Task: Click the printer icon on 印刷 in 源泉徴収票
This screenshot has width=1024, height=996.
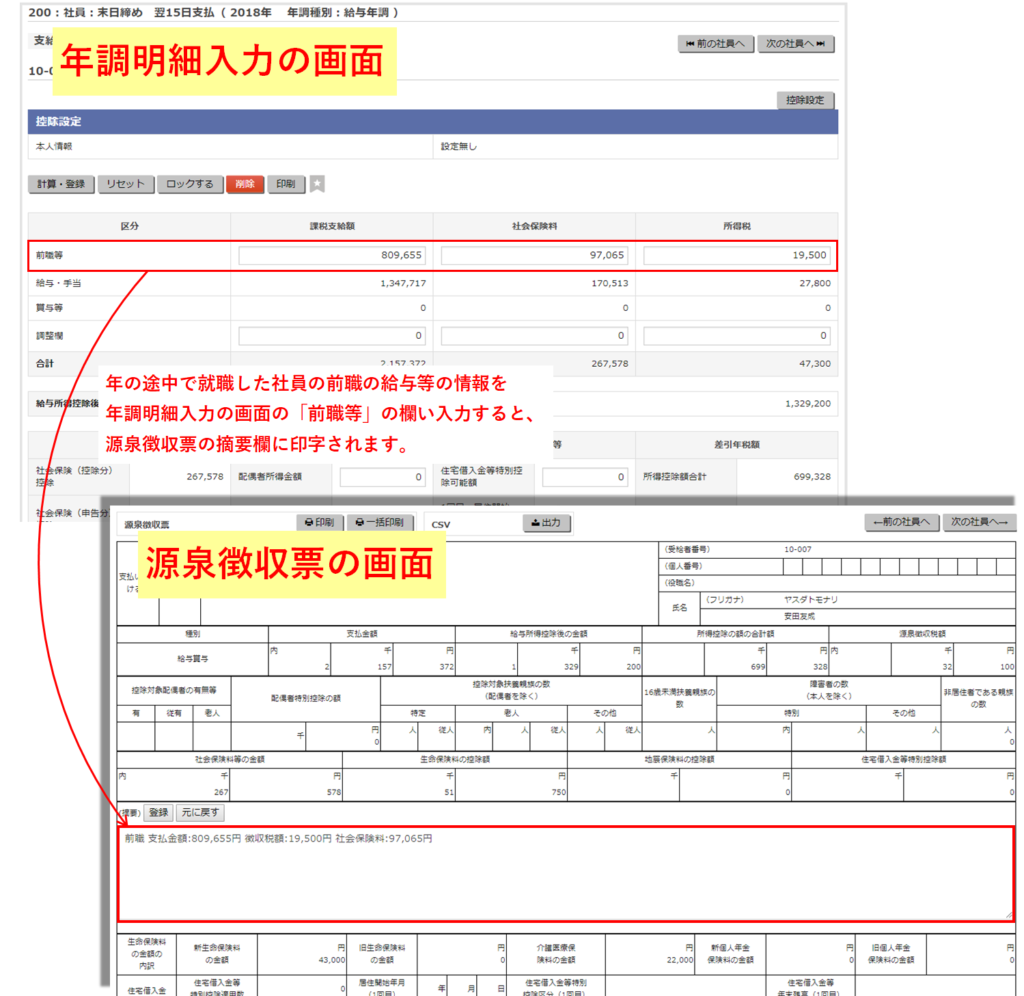Action: click(x=309, y=522)
